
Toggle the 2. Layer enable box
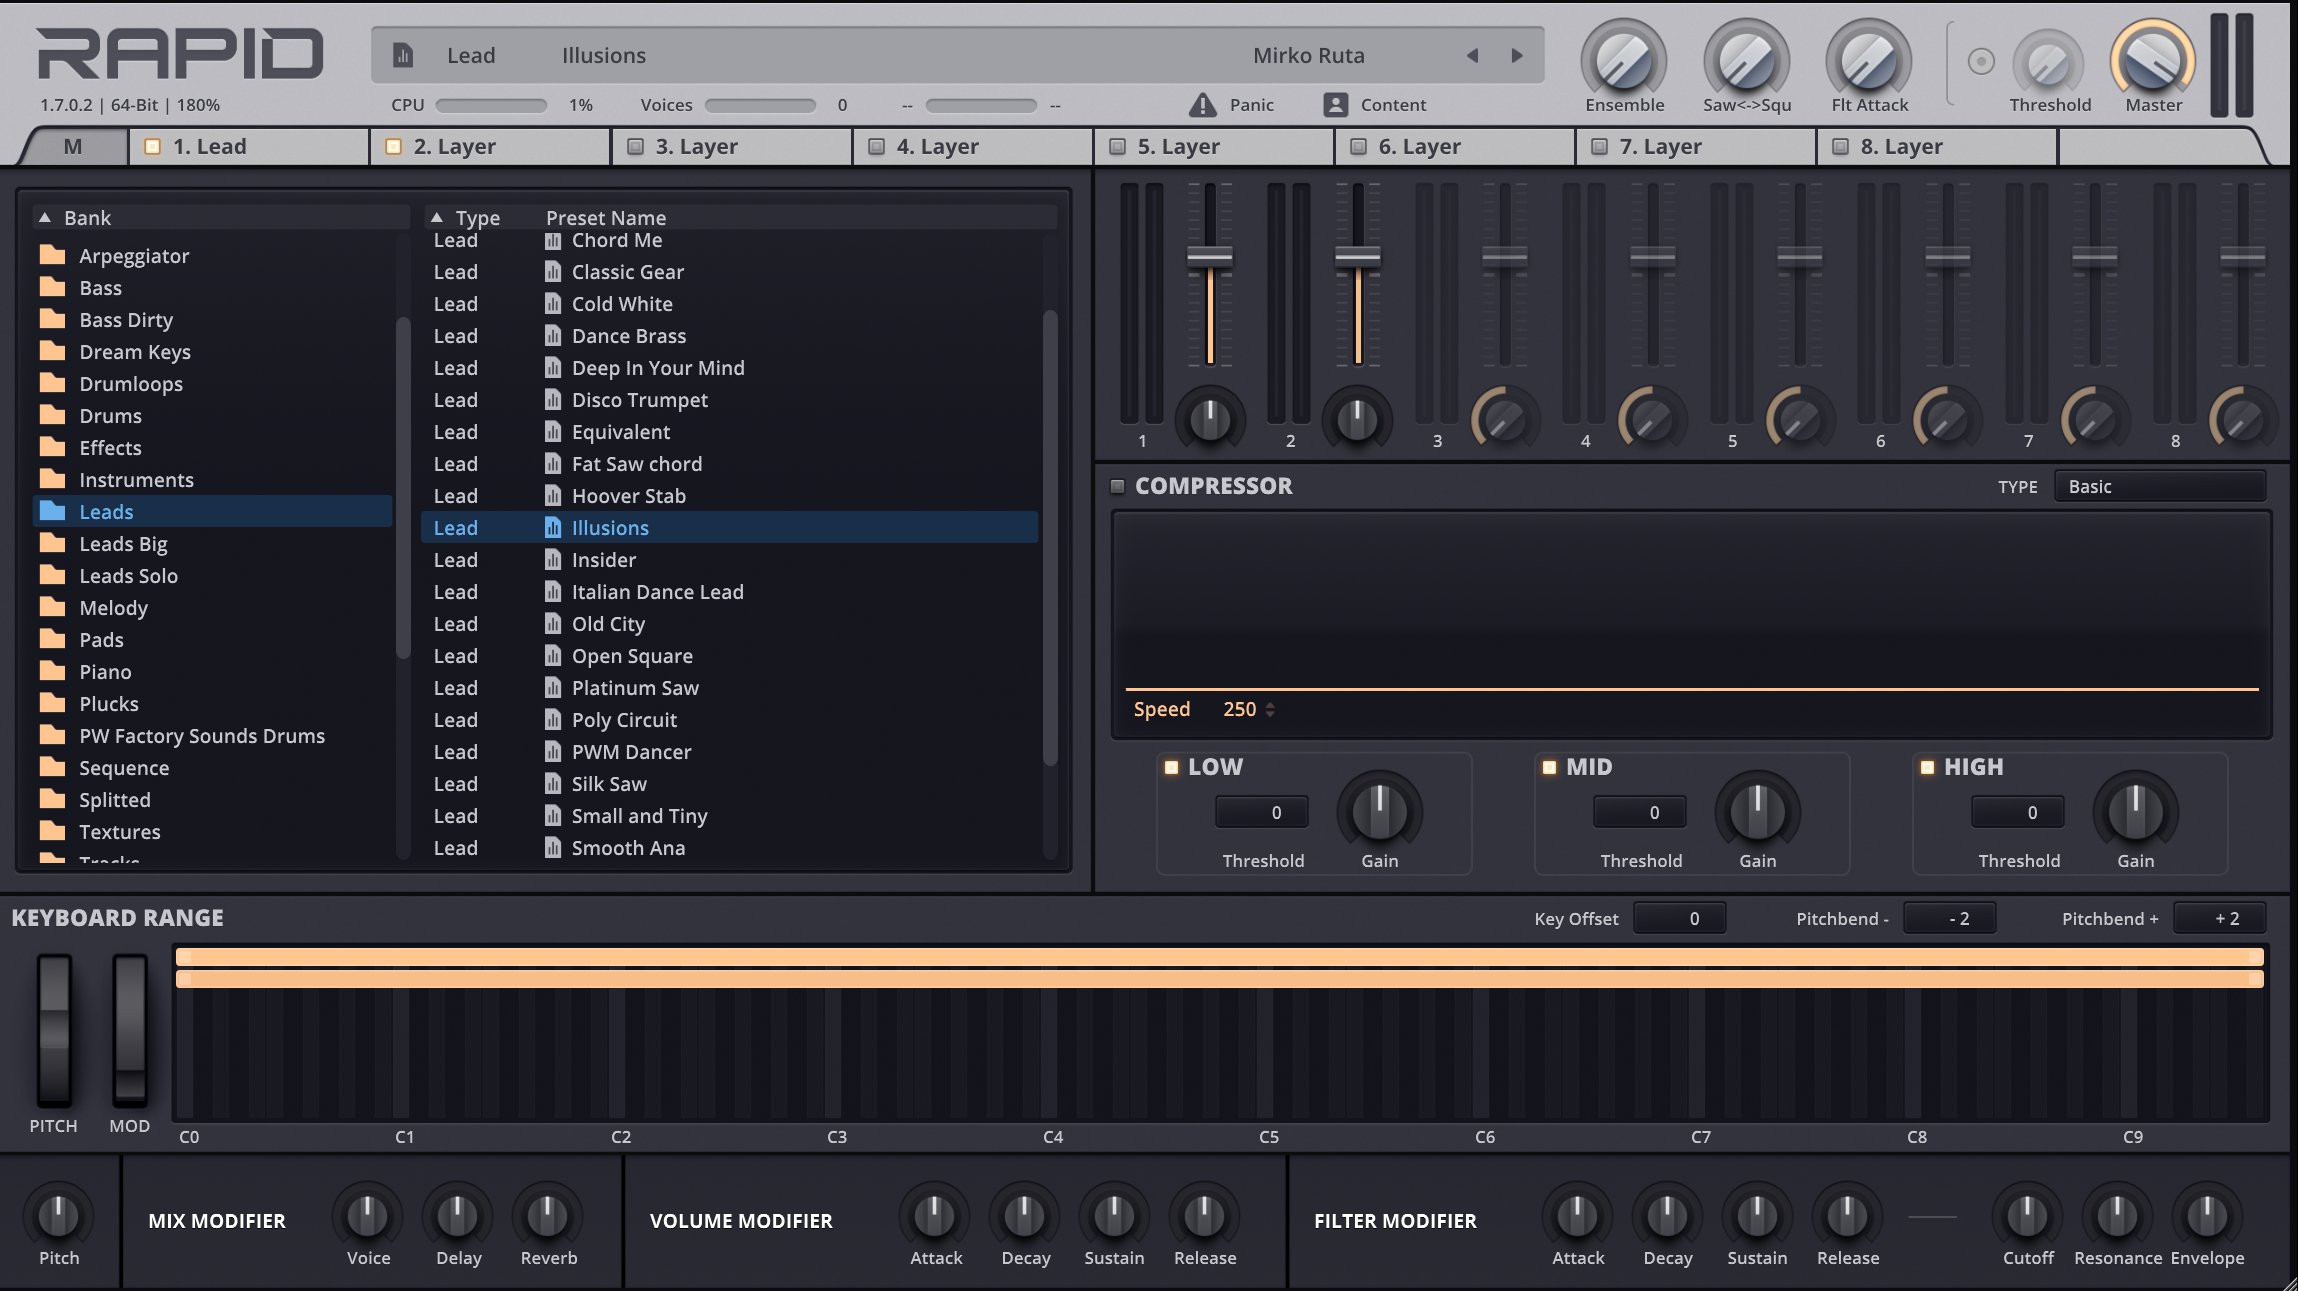(393, 147)
